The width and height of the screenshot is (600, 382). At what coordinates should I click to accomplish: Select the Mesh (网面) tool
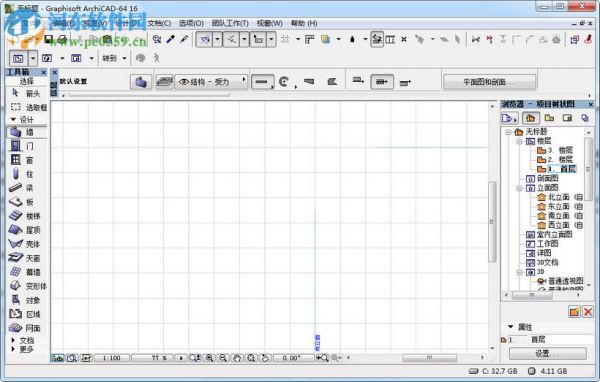[26, 328]
